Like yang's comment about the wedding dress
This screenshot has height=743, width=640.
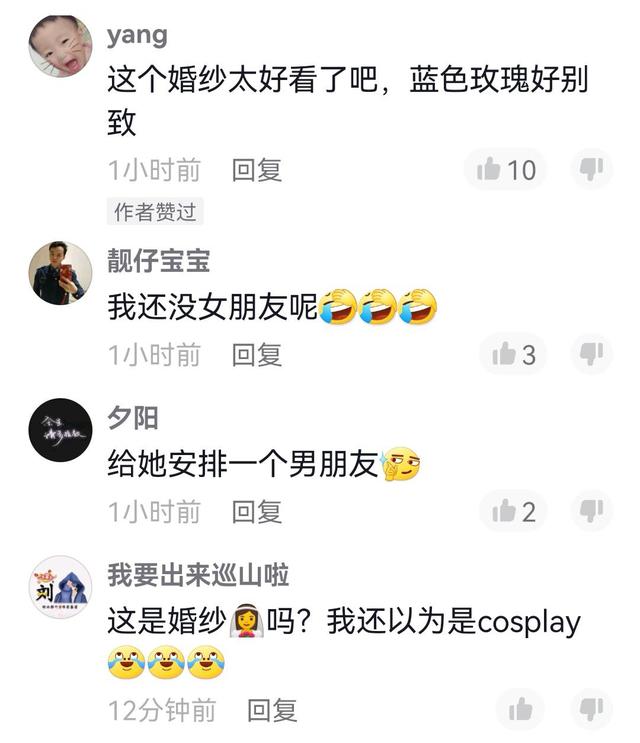[x=505, y=169]
